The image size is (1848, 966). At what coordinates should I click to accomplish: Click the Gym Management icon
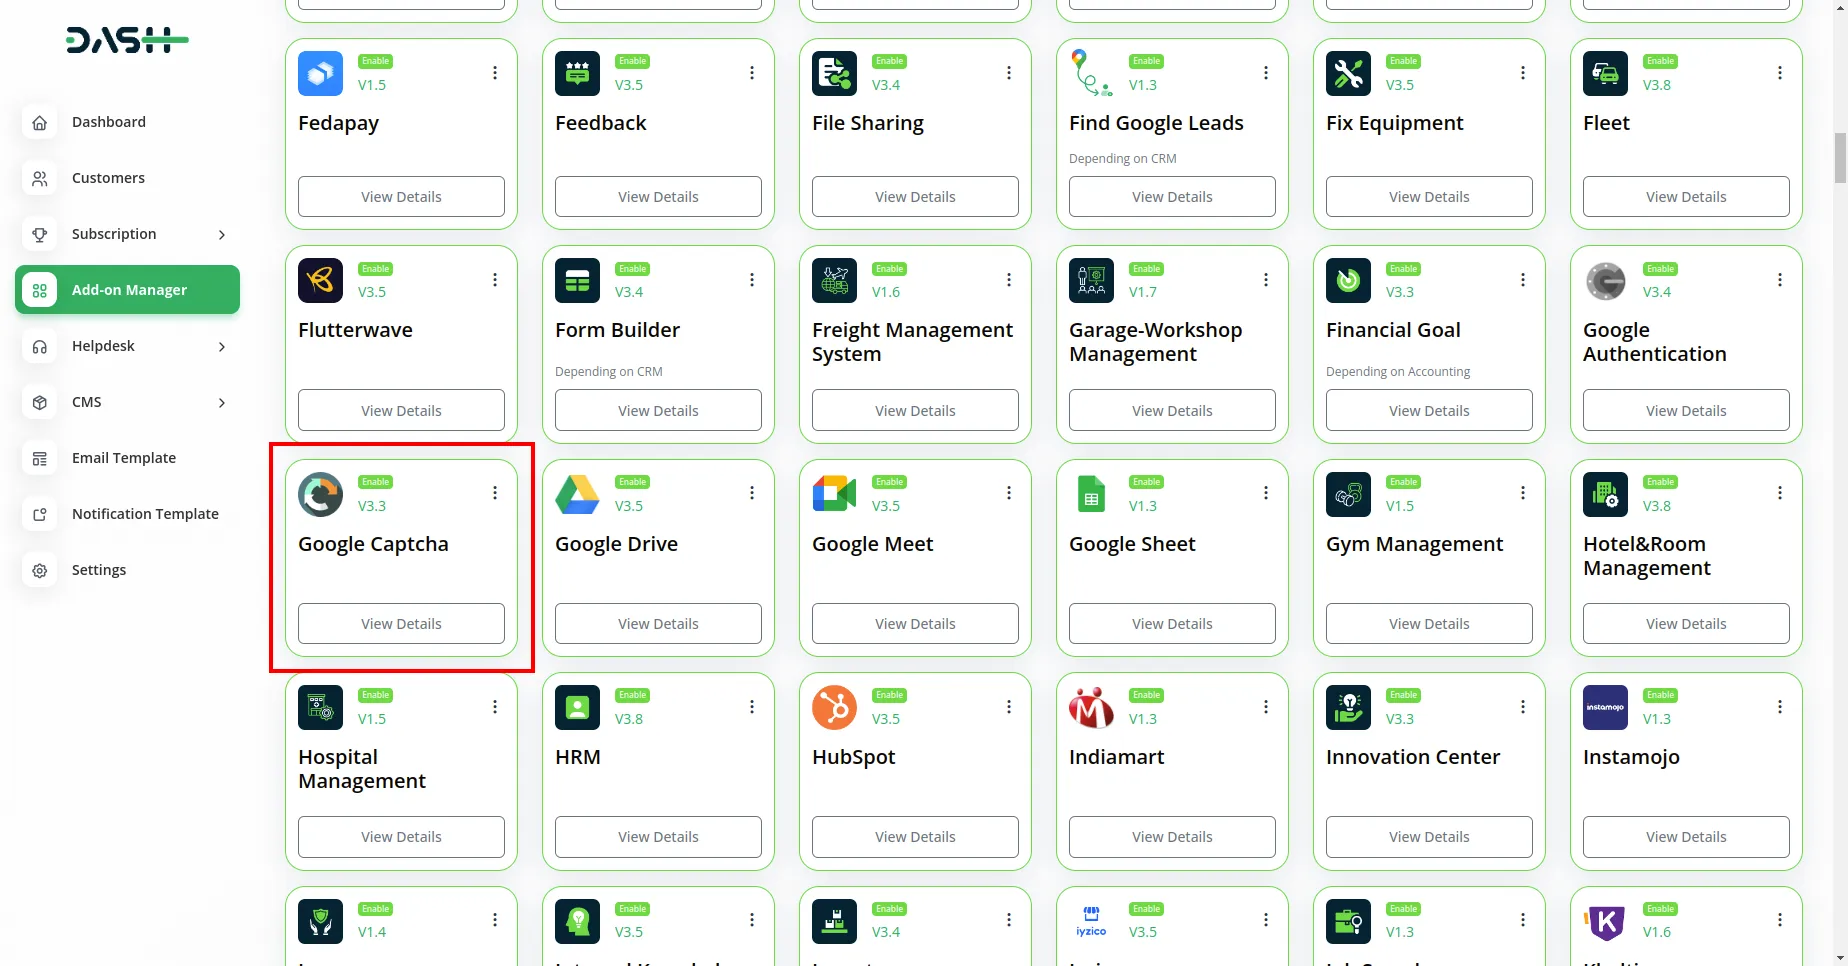(1348, 494)
